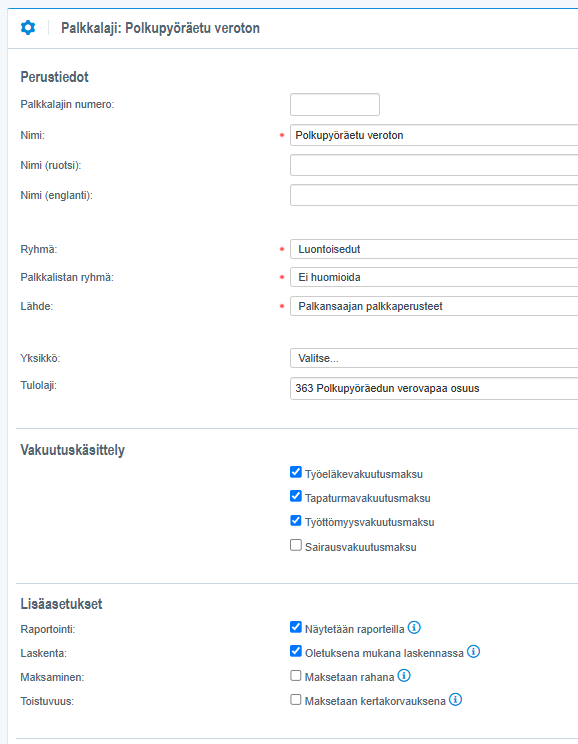Check the Maksetaan kertakorvauksena checkbox

[x=296, y=700]
